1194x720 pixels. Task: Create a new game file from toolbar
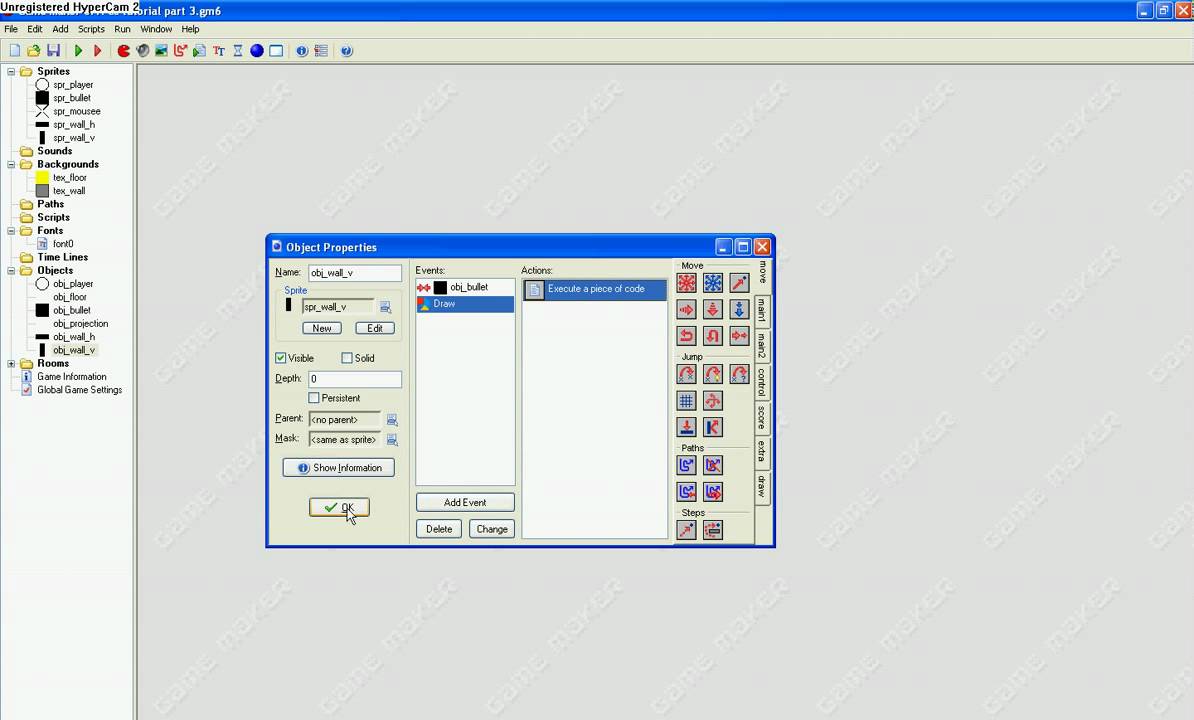[14, 51]
